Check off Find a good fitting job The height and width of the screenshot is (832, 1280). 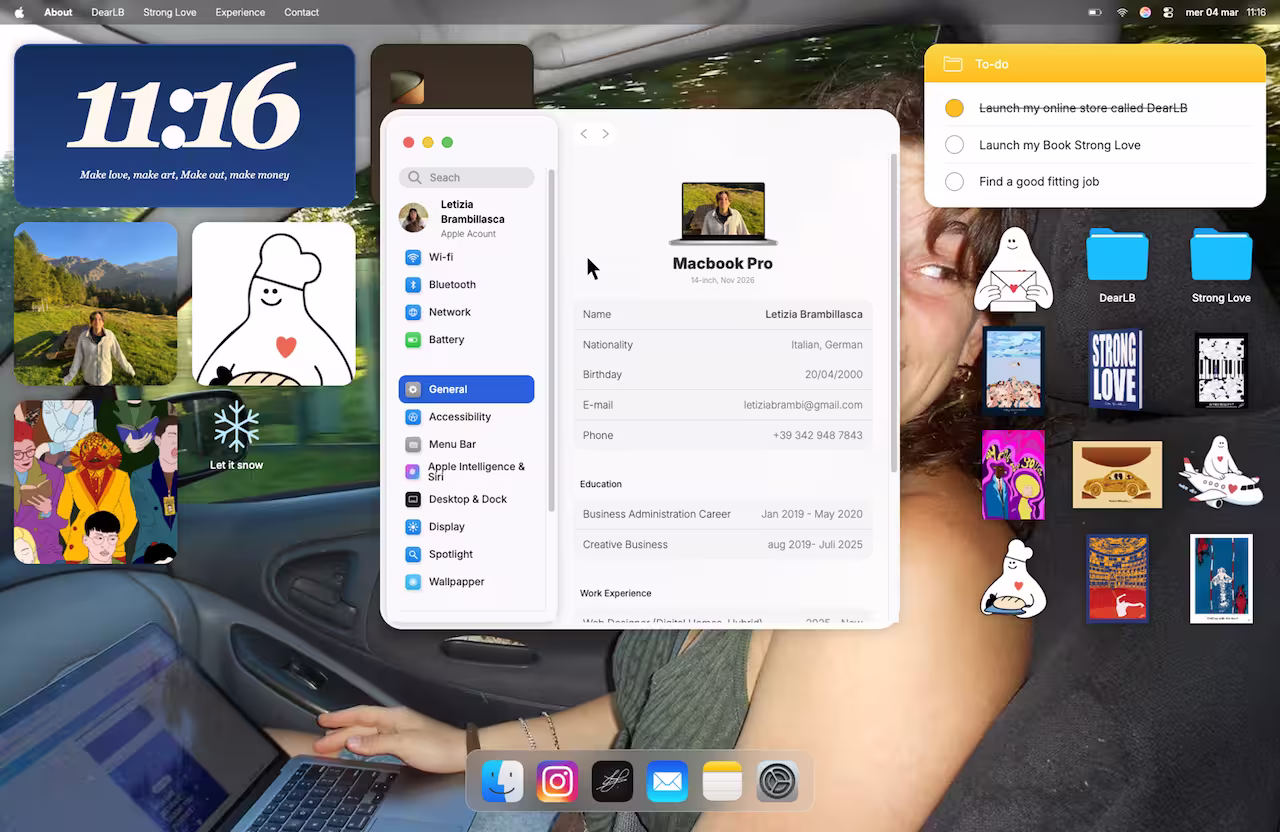coord(954,182)
